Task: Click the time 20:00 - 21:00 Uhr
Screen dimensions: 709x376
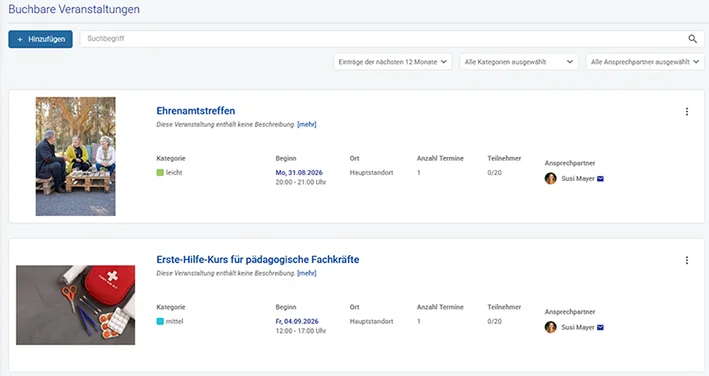Action: (301, 183)
